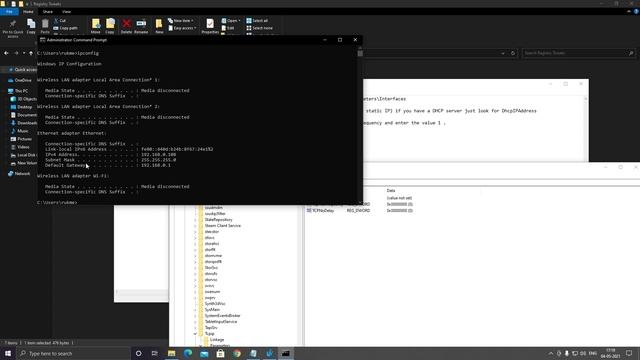The image size is (640, 360).
Task: Select This PC in the navigation pane
Action: coord(18,91)
